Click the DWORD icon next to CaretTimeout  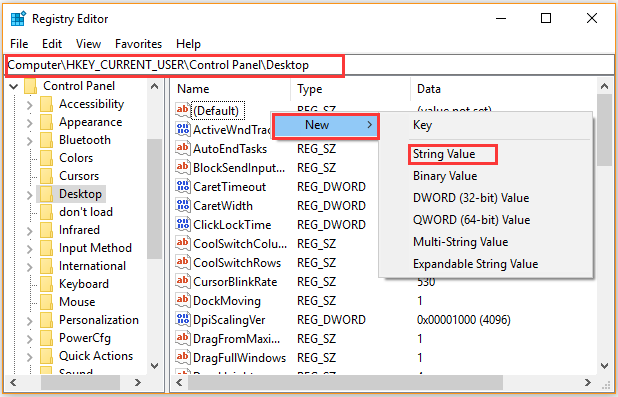point(182,186)
